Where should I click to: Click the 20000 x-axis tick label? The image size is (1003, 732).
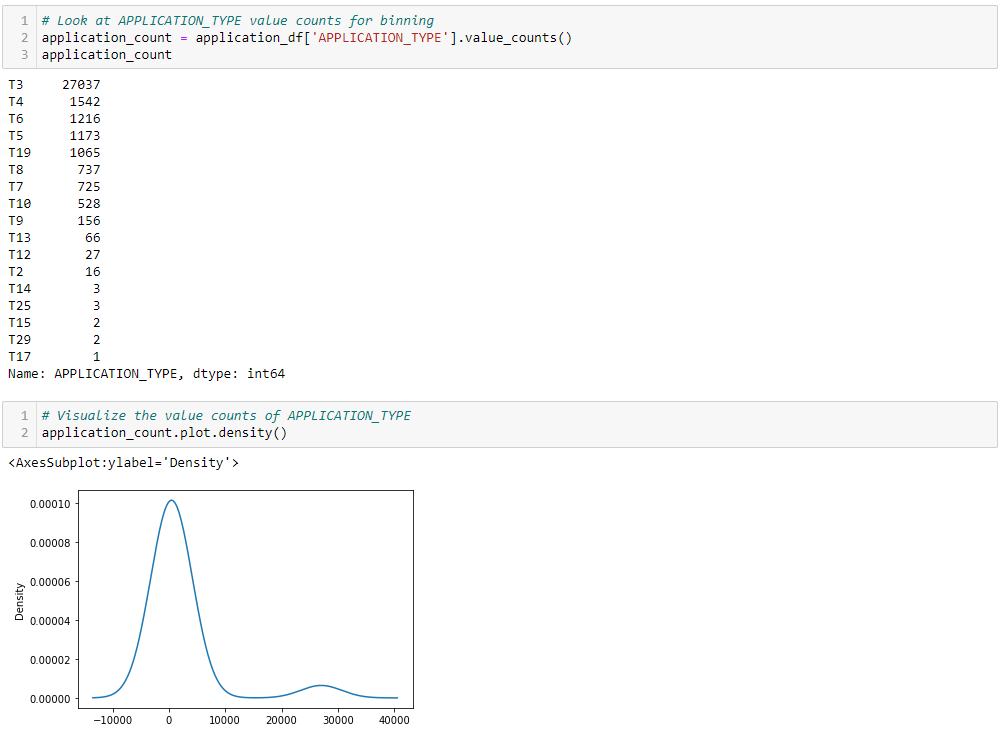pyautogui.click(x=281, y=720)
